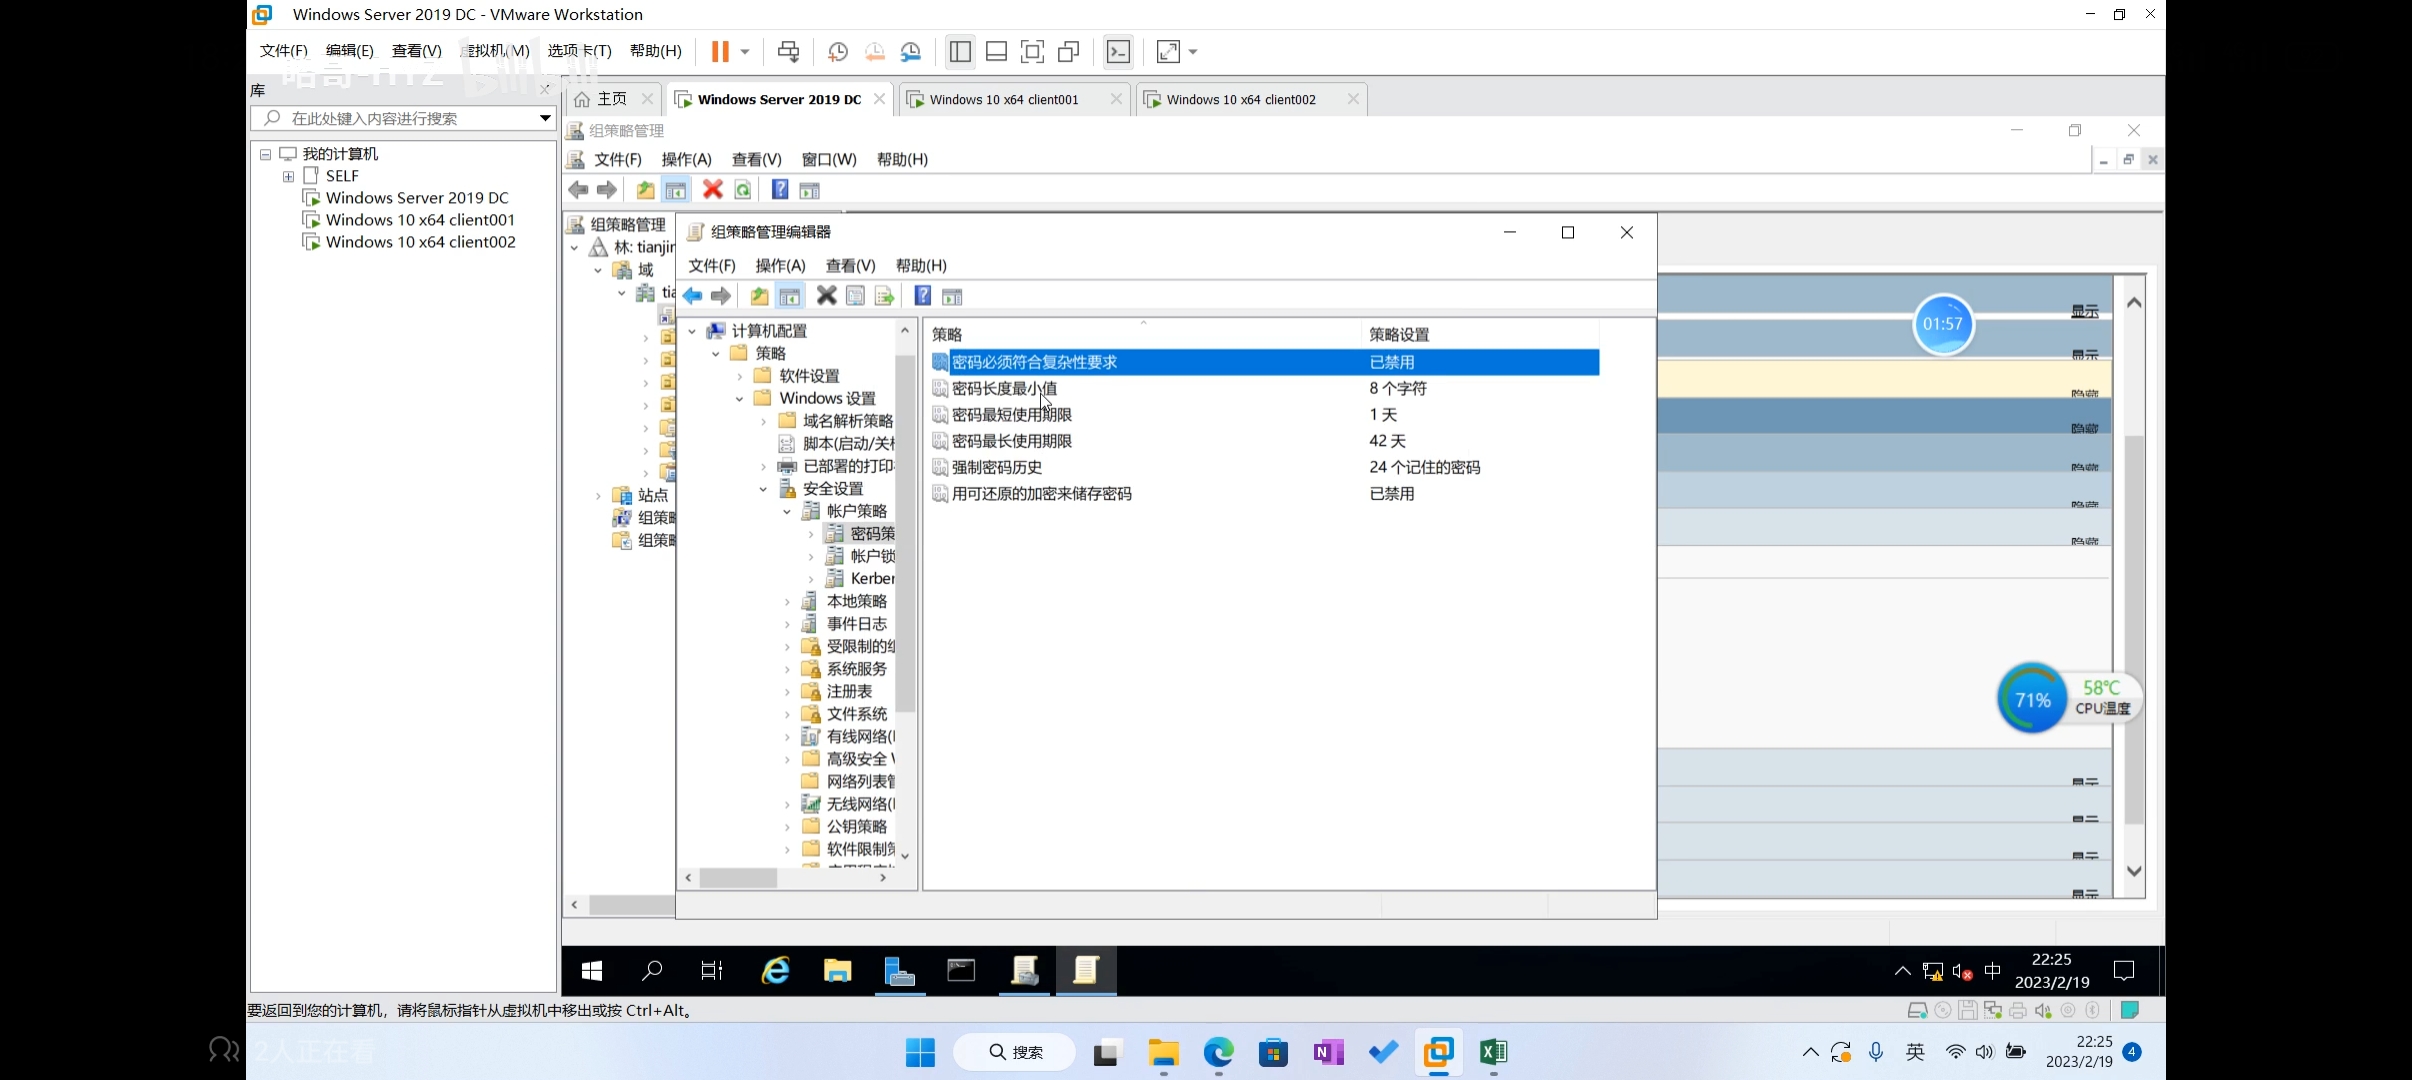Open stretch guest display dropdown arrow

[1193, 52]
